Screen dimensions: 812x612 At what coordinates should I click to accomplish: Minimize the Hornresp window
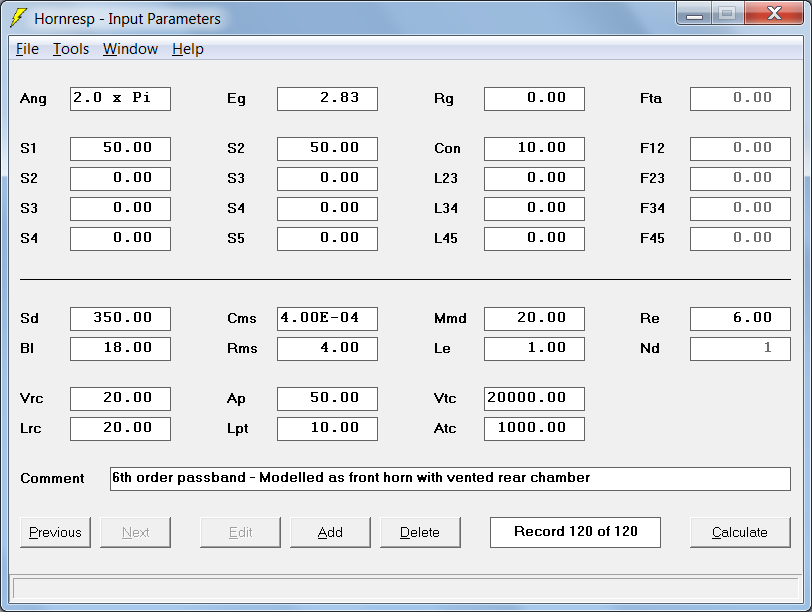pyautogui.click(x=694, y=14)
